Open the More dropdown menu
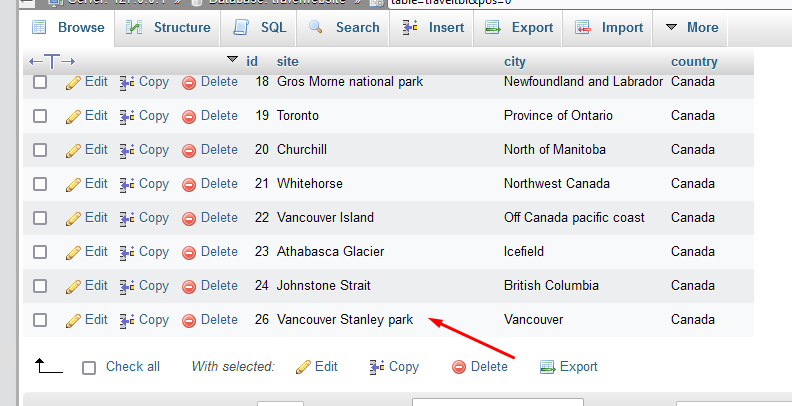The width and height of the screenshot is (792, 406). coord(691,28)
